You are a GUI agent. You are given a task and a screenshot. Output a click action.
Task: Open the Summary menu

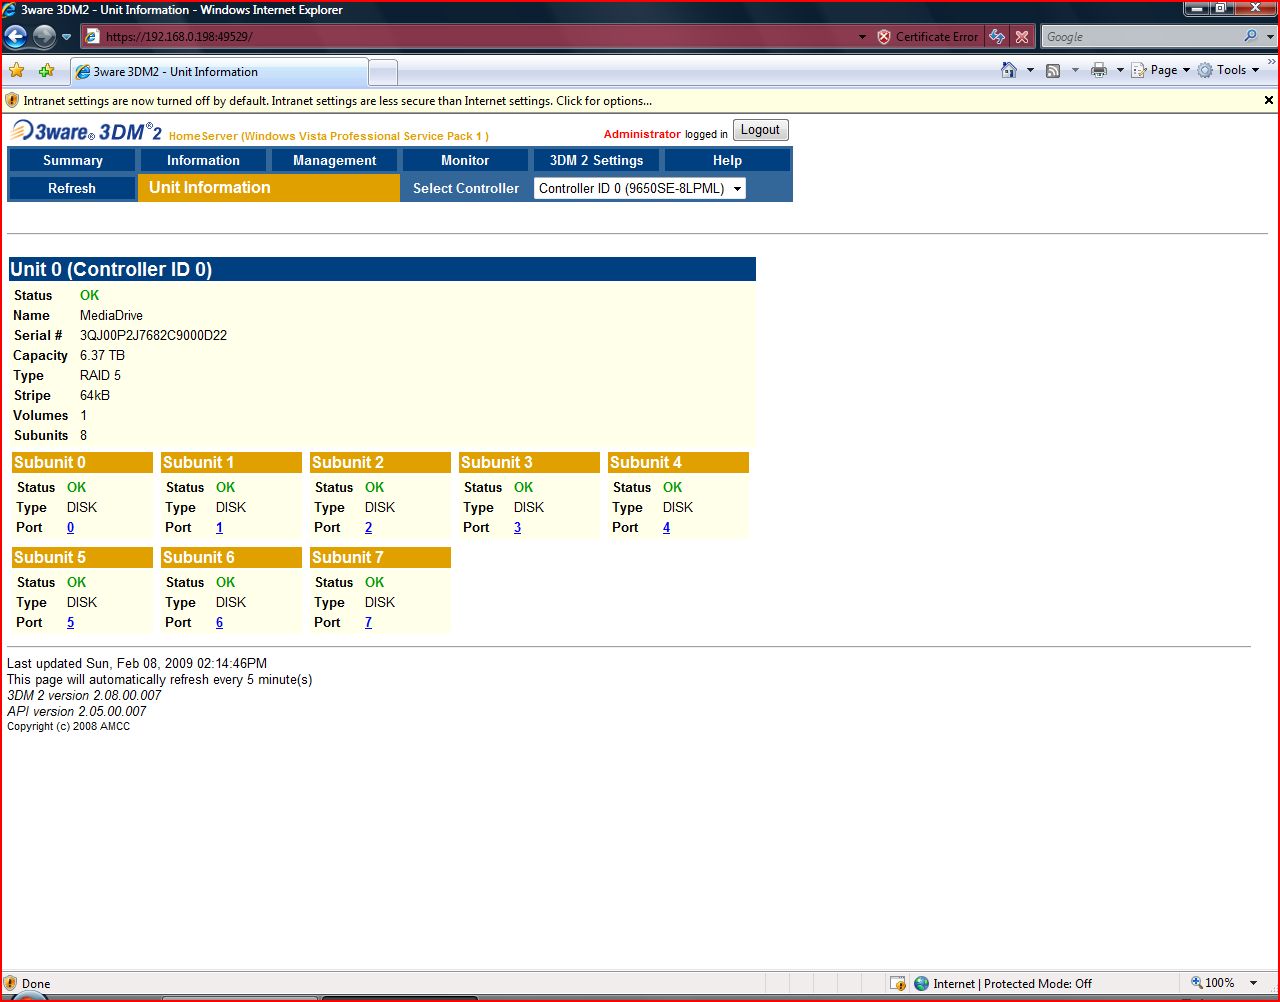(x=73, y=160)
